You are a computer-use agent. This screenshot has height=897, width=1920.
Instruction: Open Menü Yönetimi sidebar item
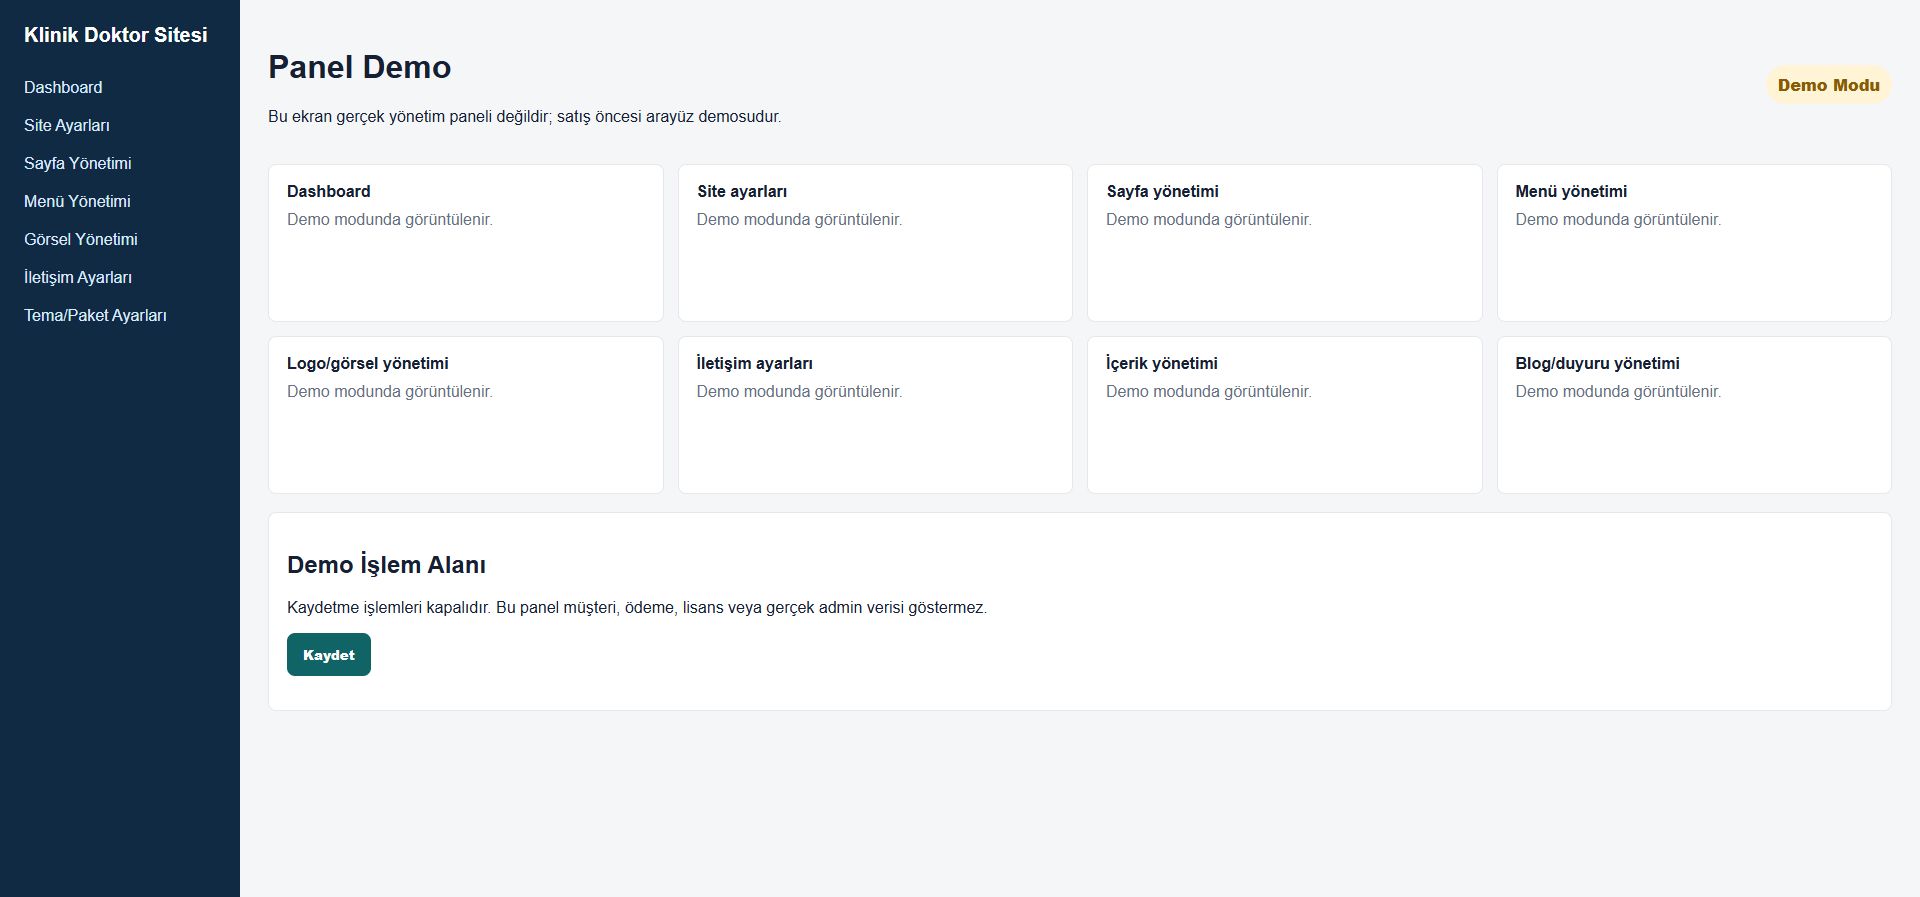(77, 201)
